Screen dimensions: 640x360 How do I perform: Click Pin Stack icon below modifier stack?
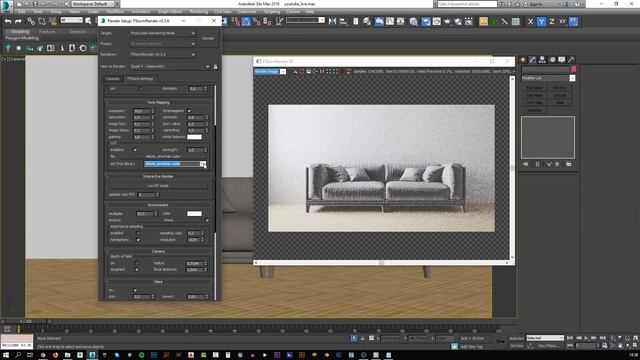click(x=525, y=164)
